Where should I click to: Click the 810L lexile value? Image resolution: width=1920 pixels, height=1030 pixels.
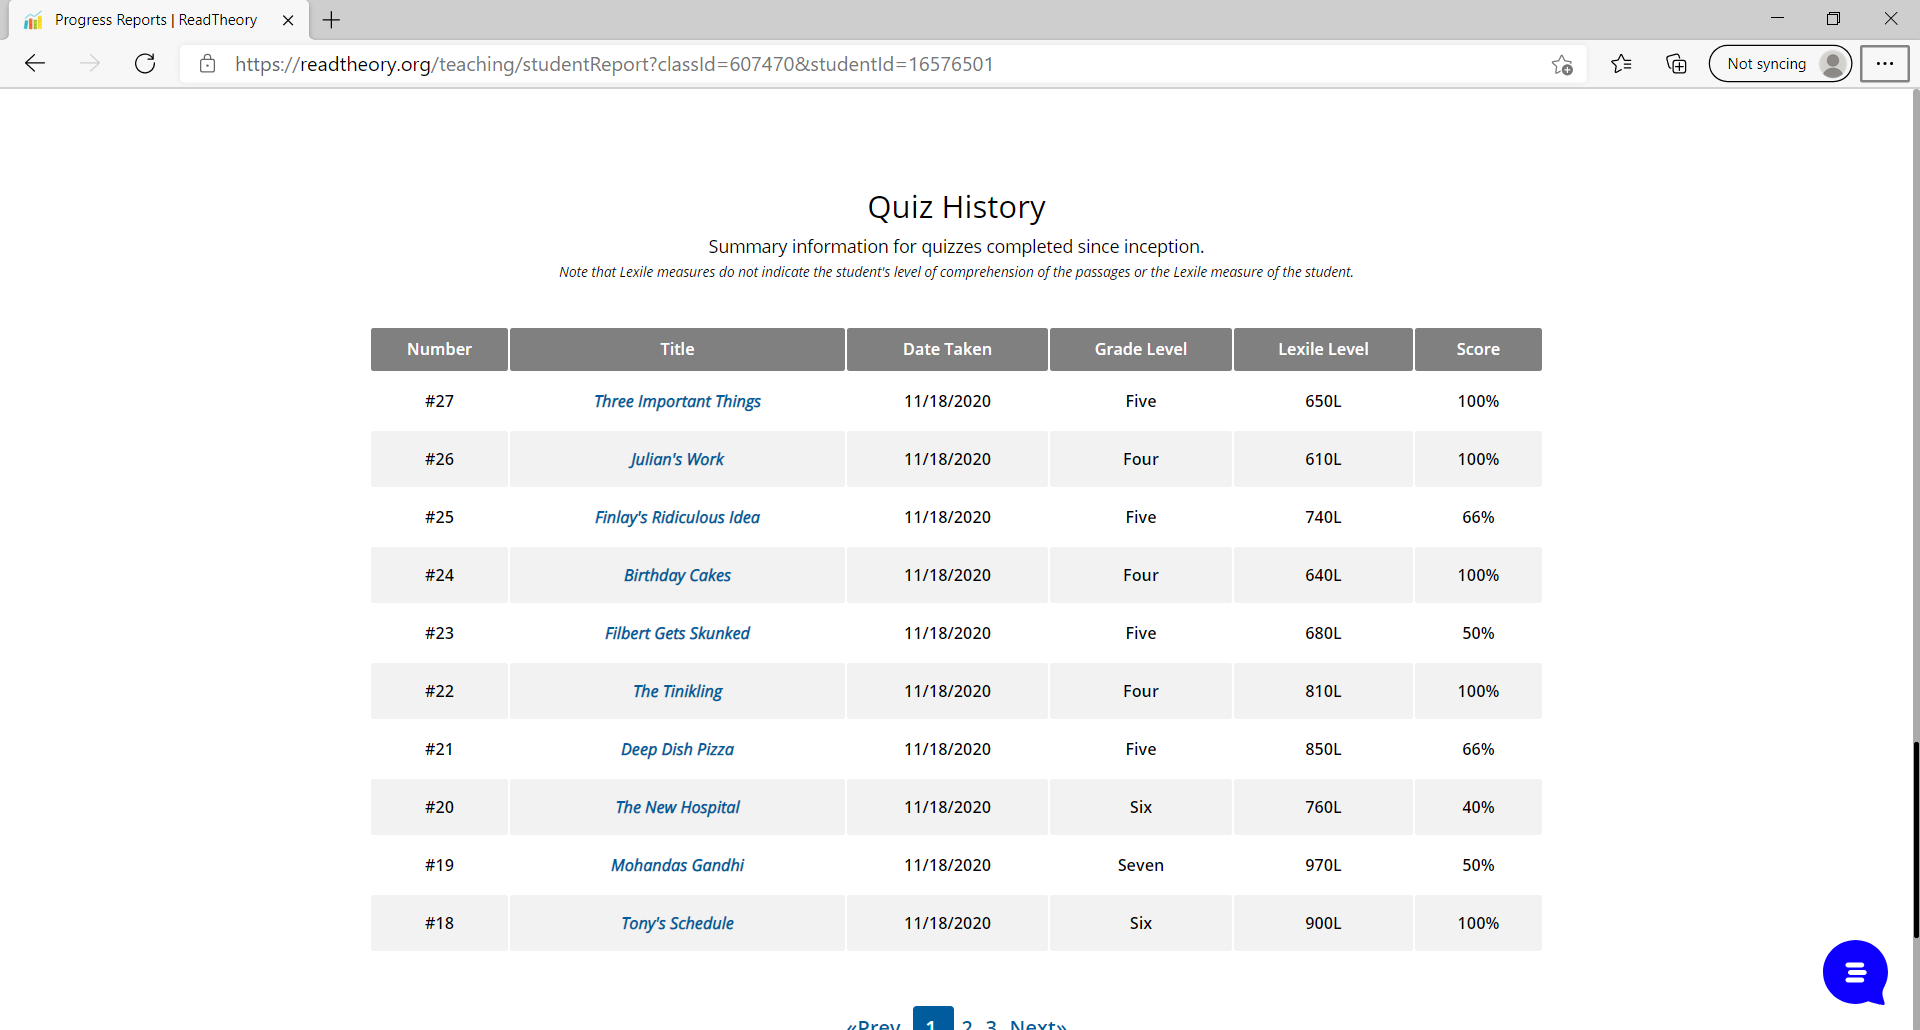pyautogui.click(x=1323, y=691)
